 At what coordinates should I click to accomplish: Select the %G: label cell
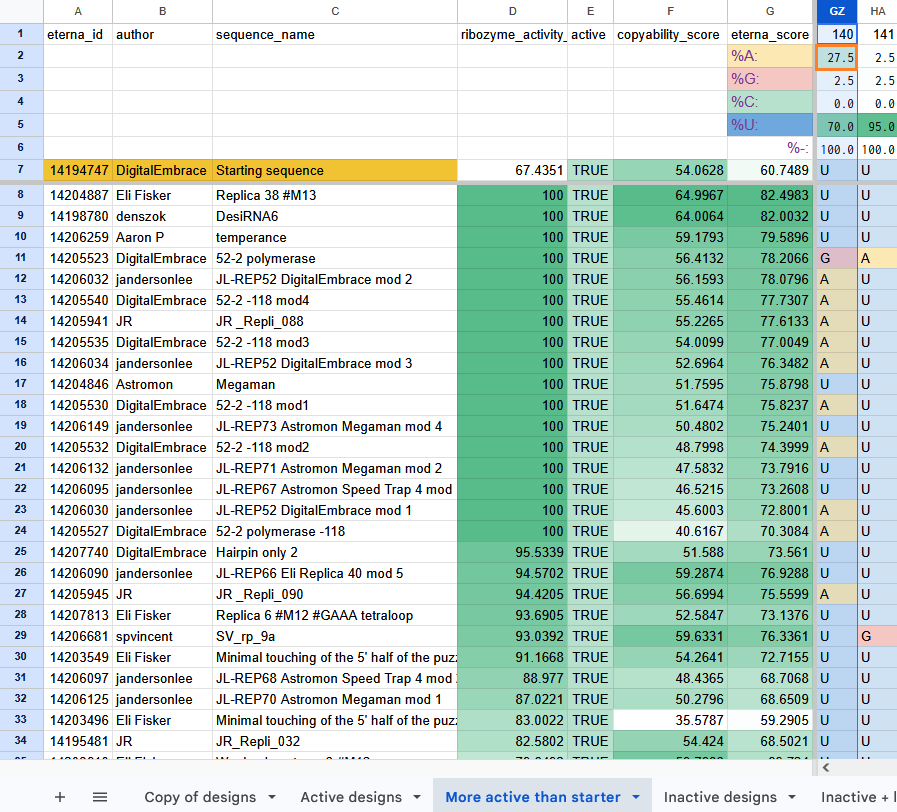[770, 79]
